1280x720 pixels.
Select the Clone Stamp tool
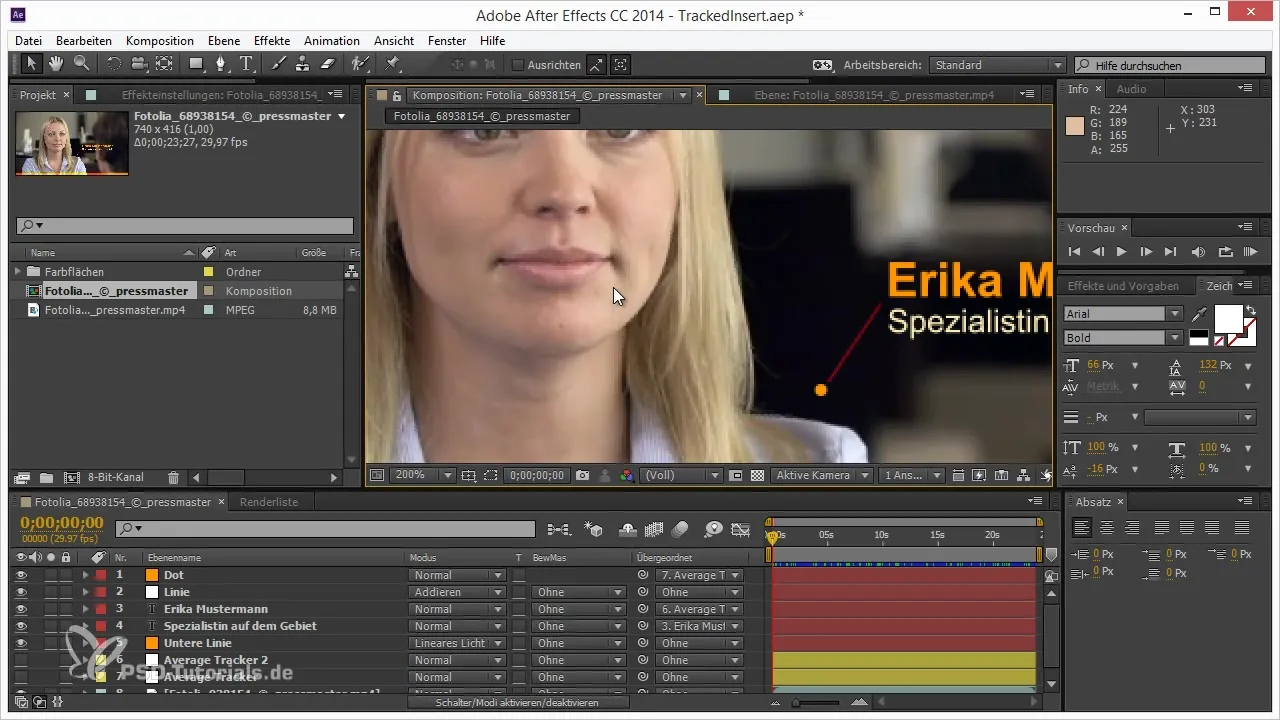tap(303, 64)
